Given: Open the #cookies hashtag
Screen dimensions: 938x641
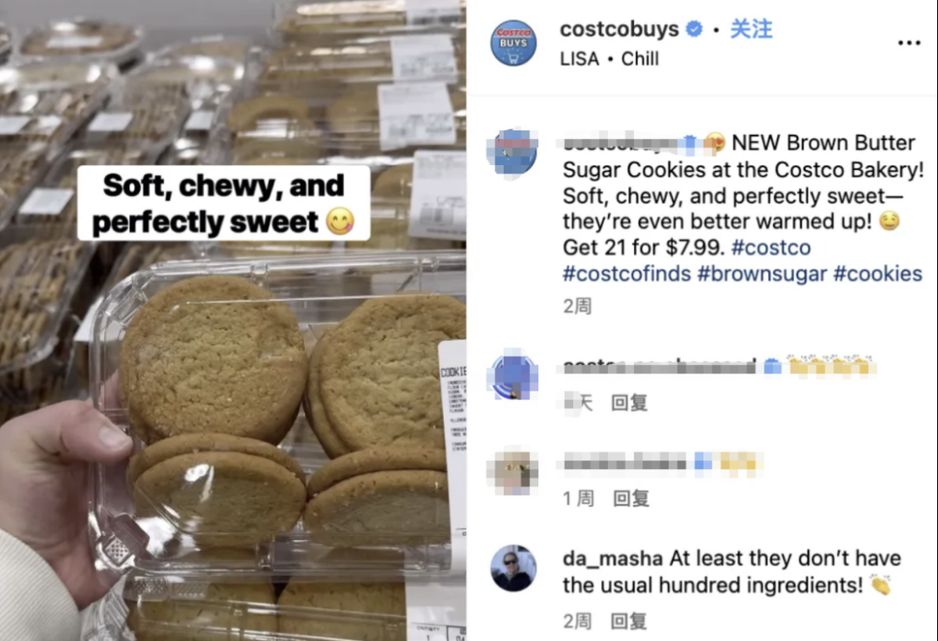Looking at the screenshot, I should tap(878, 273).
